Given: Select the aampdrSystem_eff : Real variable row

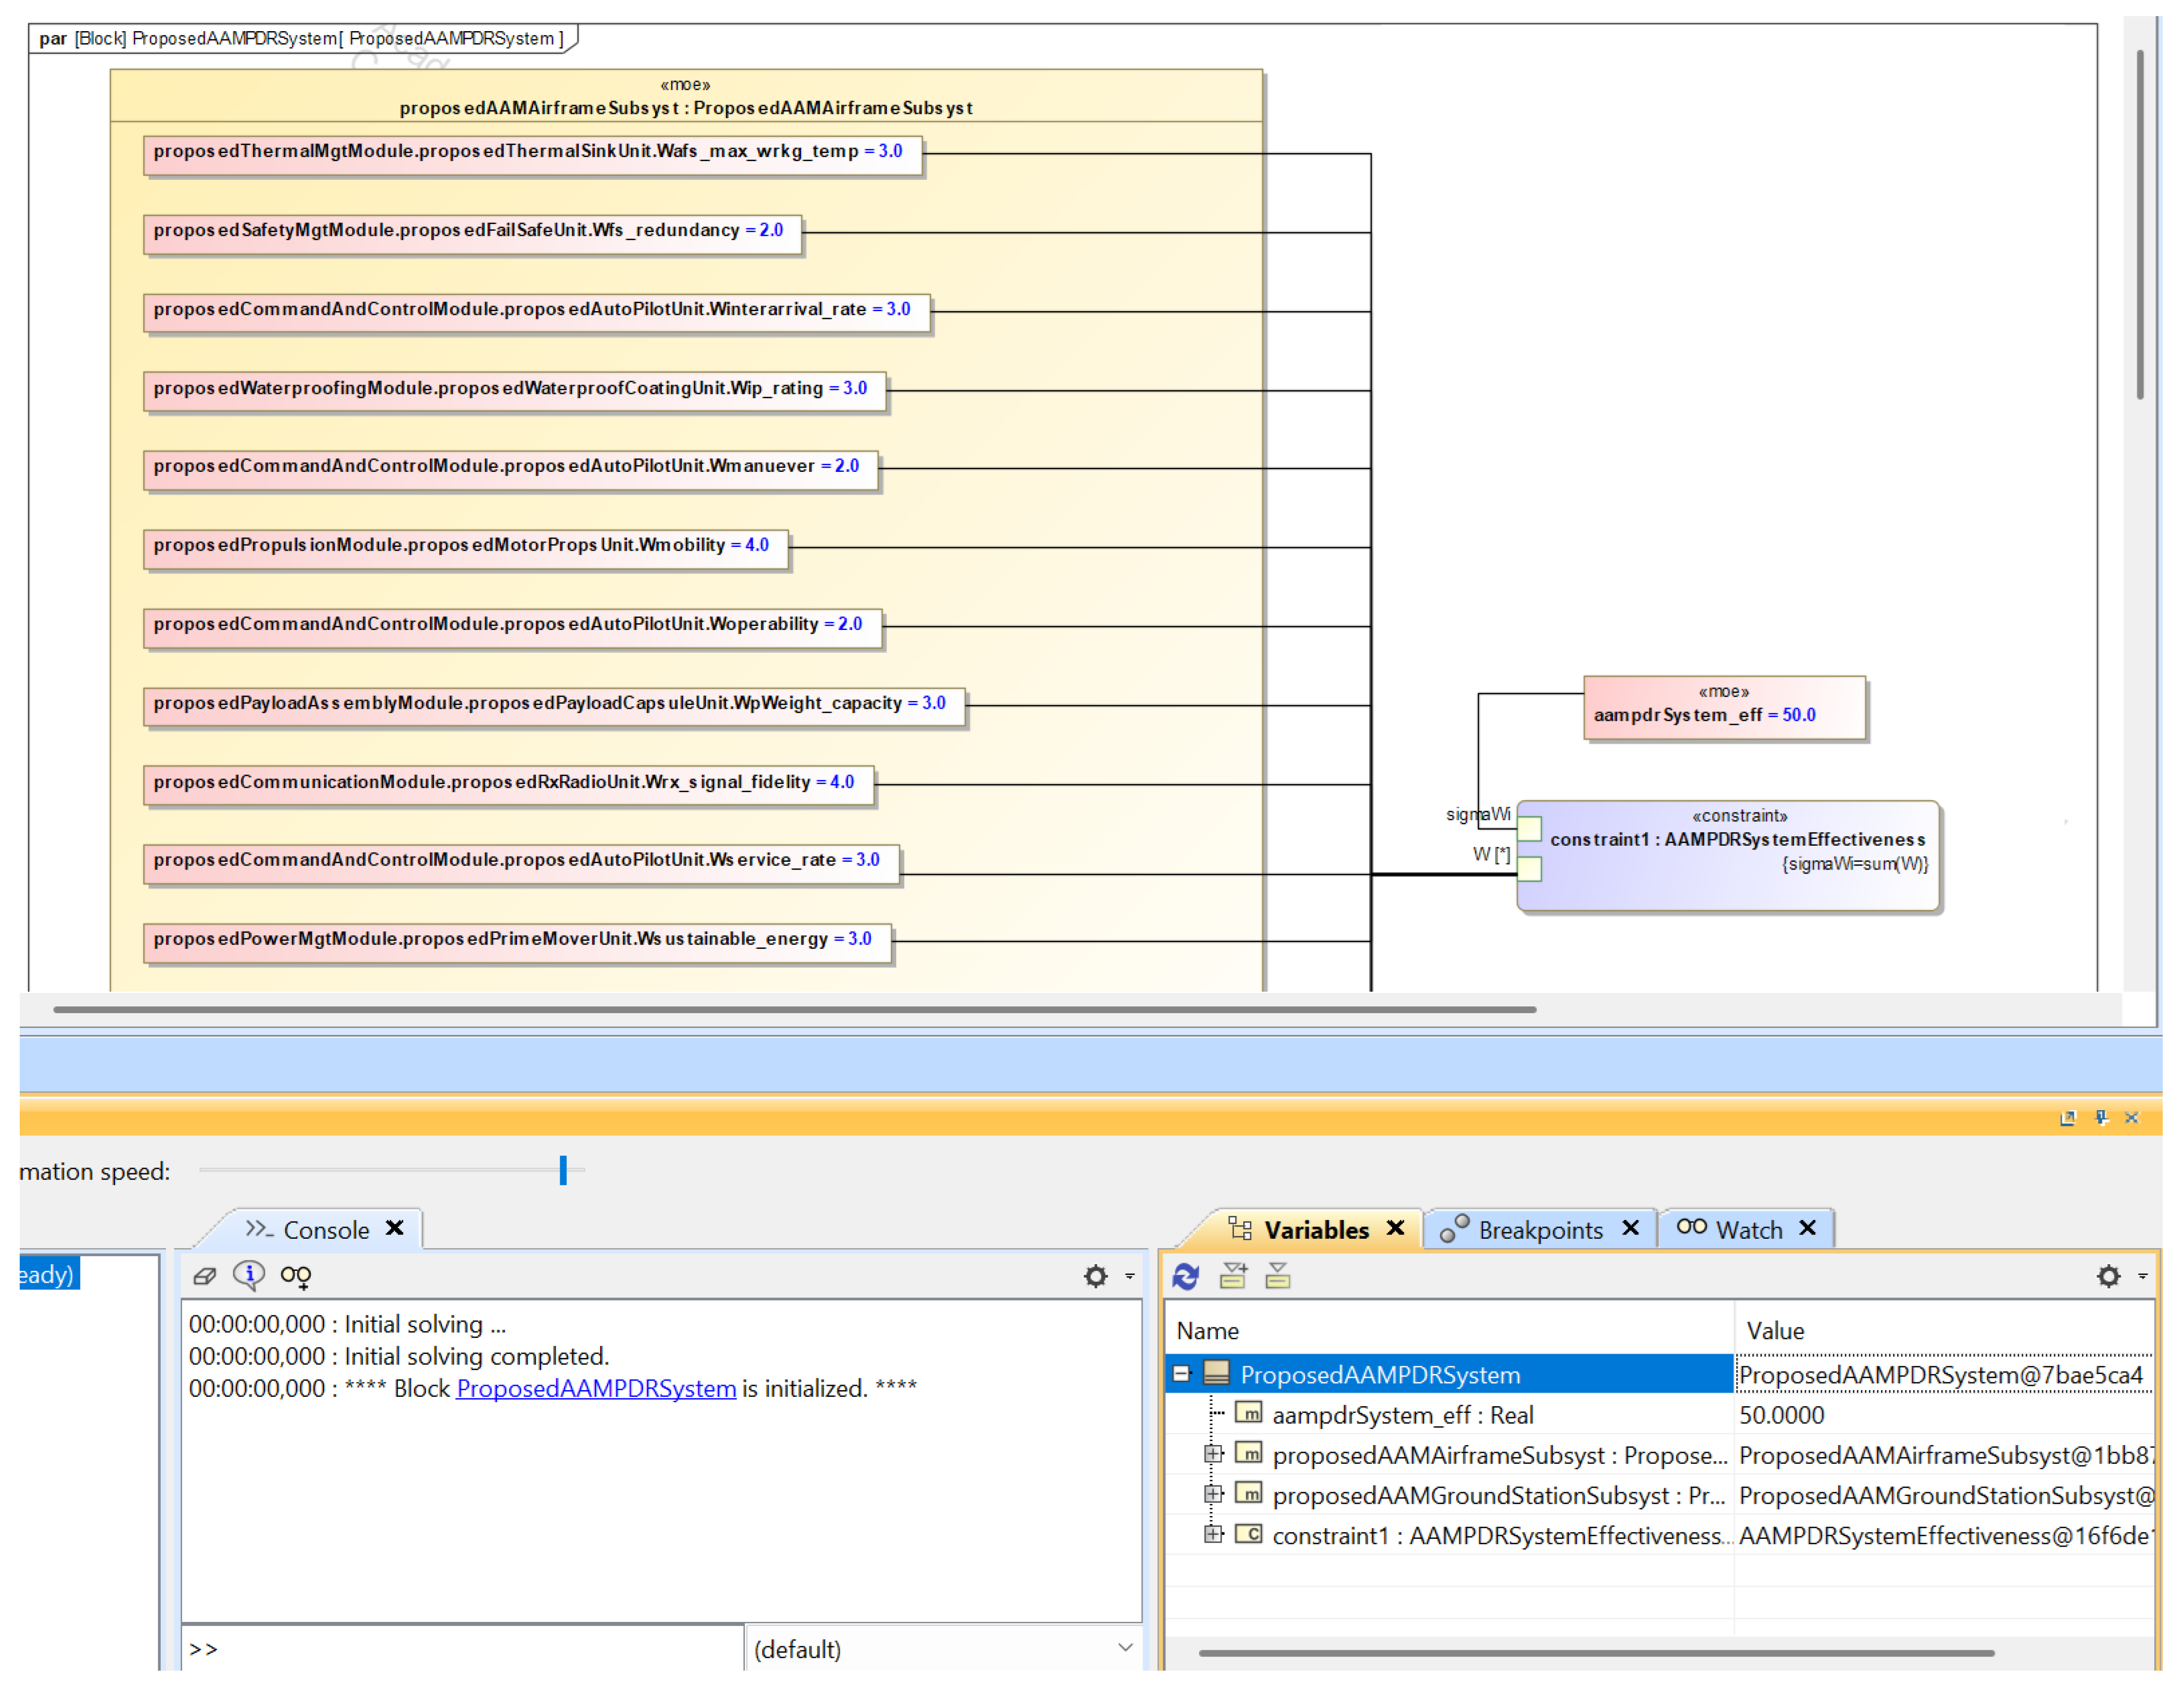Looking at the screenshot, I should coord(1402,1415).
